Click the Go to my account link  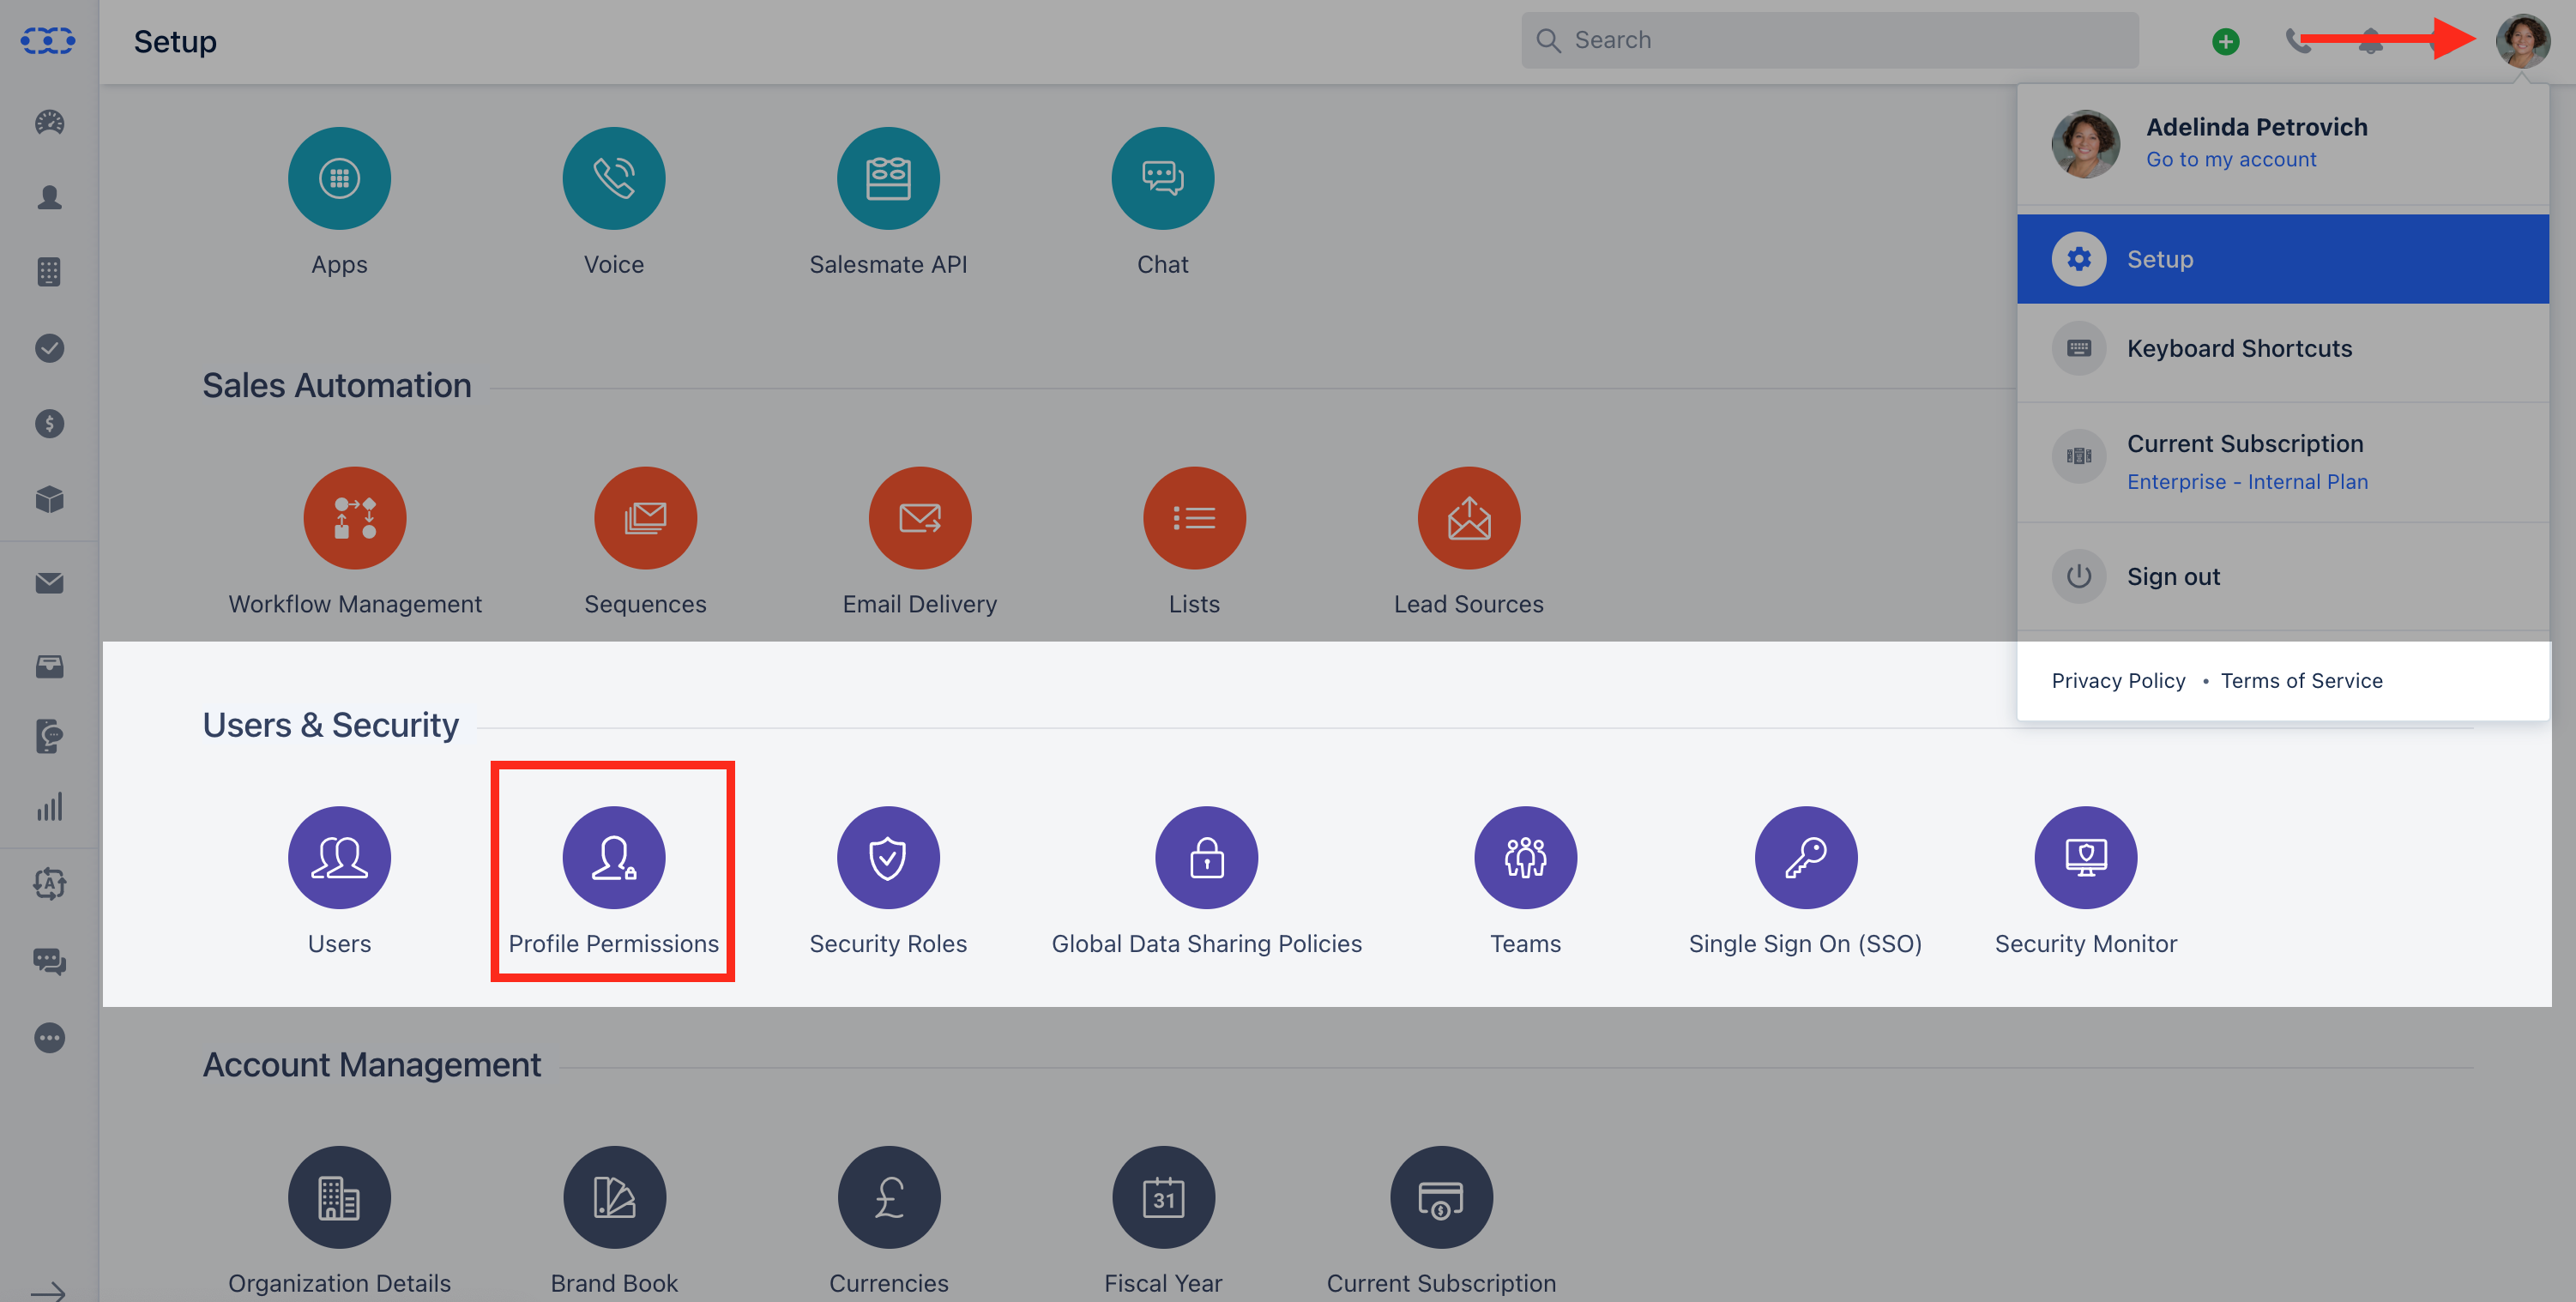coord(2230,160)
